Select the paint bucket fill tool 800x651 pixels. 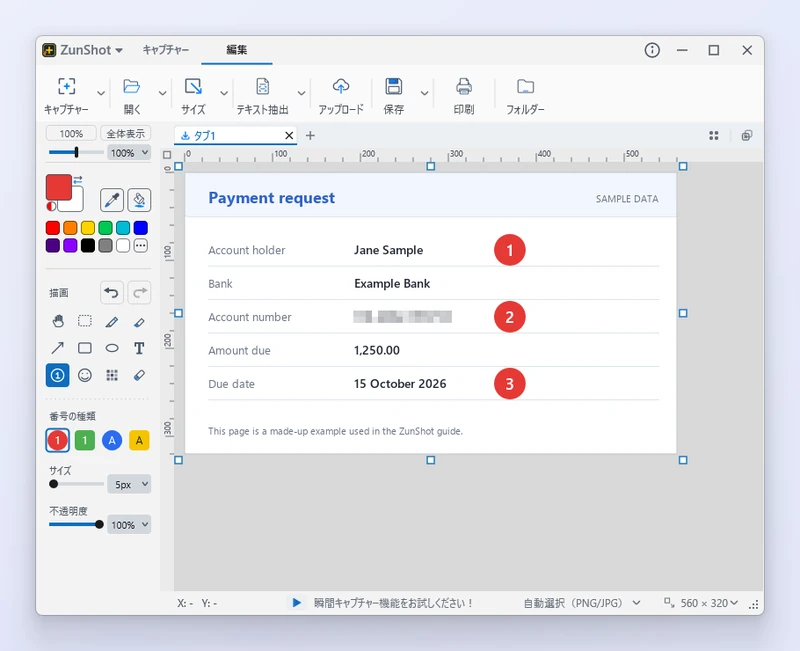click(139, 199)
